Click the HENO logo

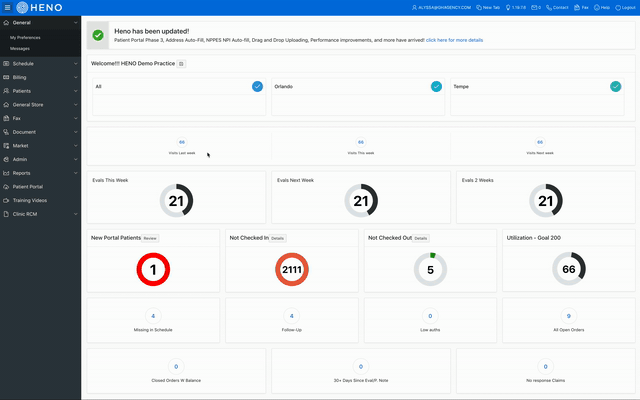click(40, 7)
